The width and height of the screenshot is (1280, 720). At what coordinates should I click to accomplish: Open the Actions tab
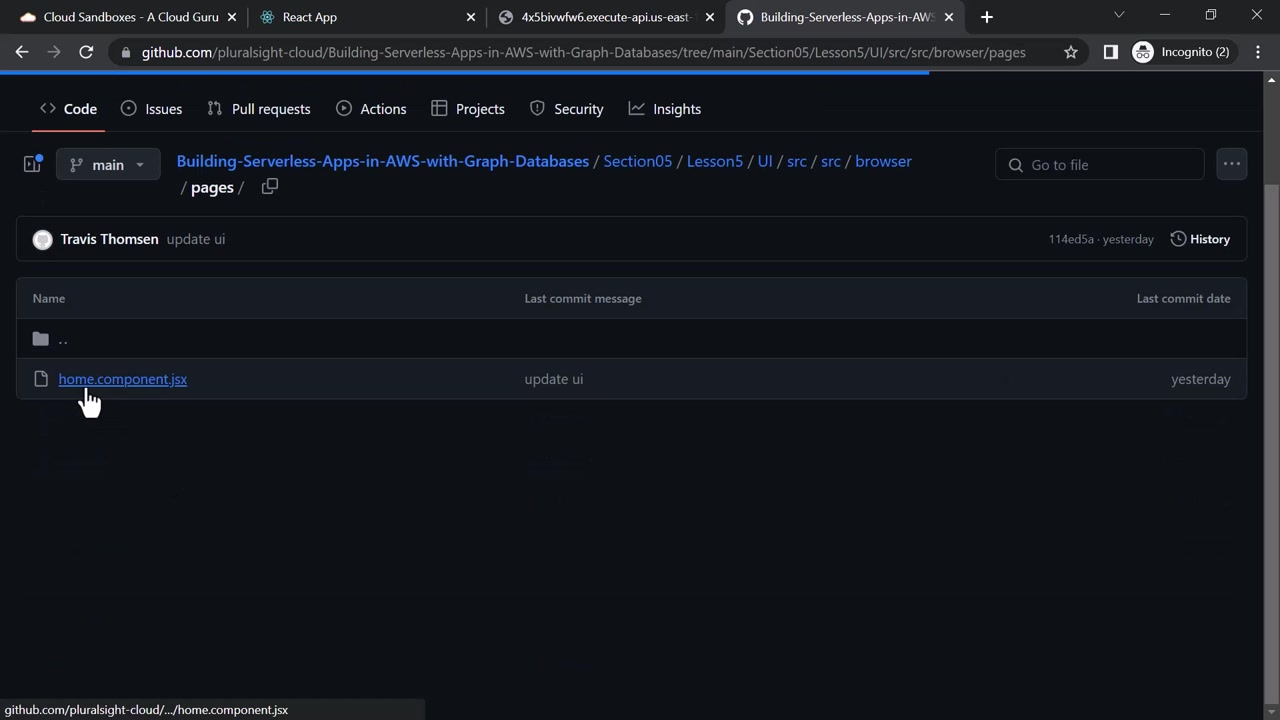(x=371, y=109)
